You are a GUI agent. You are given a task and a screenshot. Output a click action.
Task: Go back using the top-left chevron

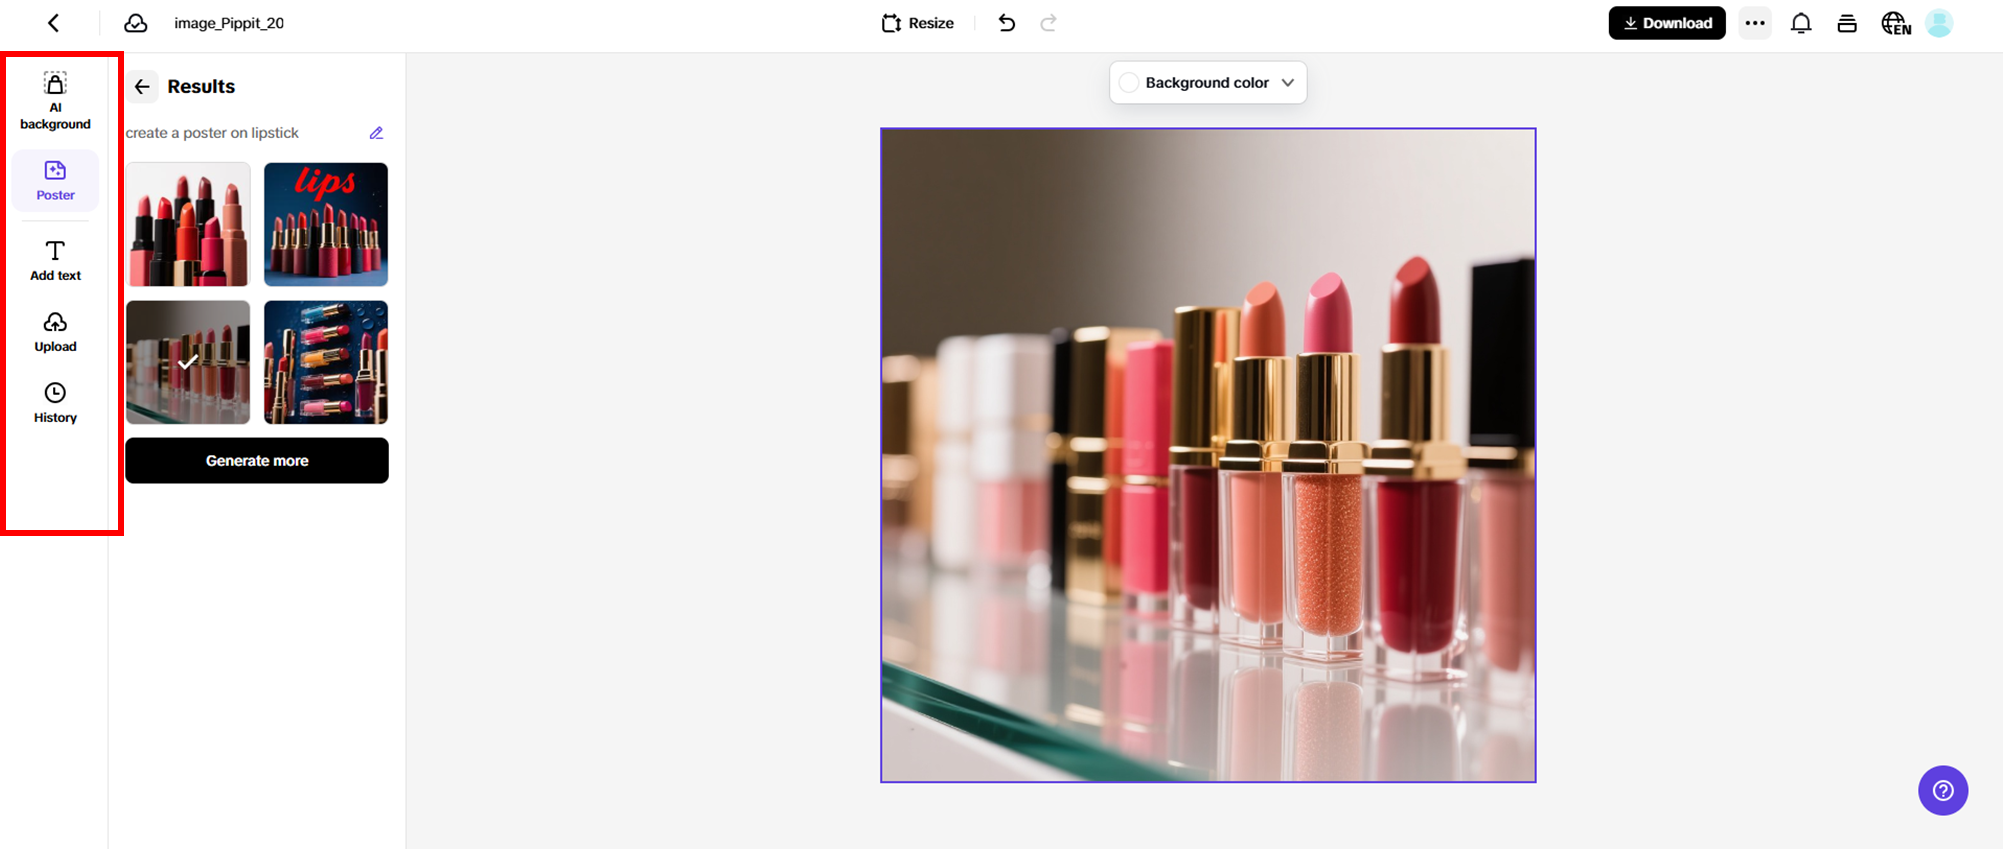54,23
